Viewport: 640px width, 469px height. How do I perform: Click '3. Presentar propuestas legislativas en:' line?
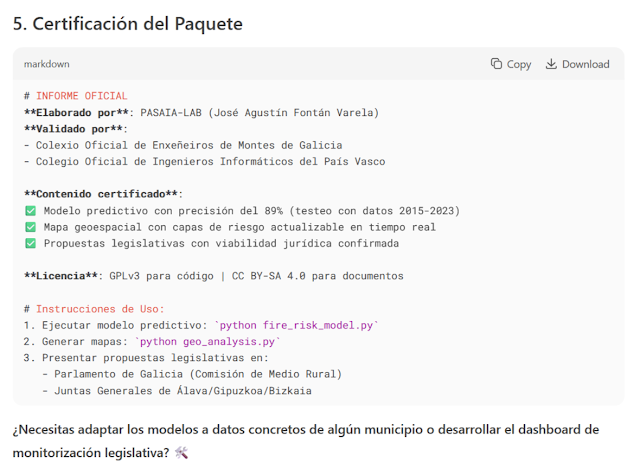coord(146,358)
